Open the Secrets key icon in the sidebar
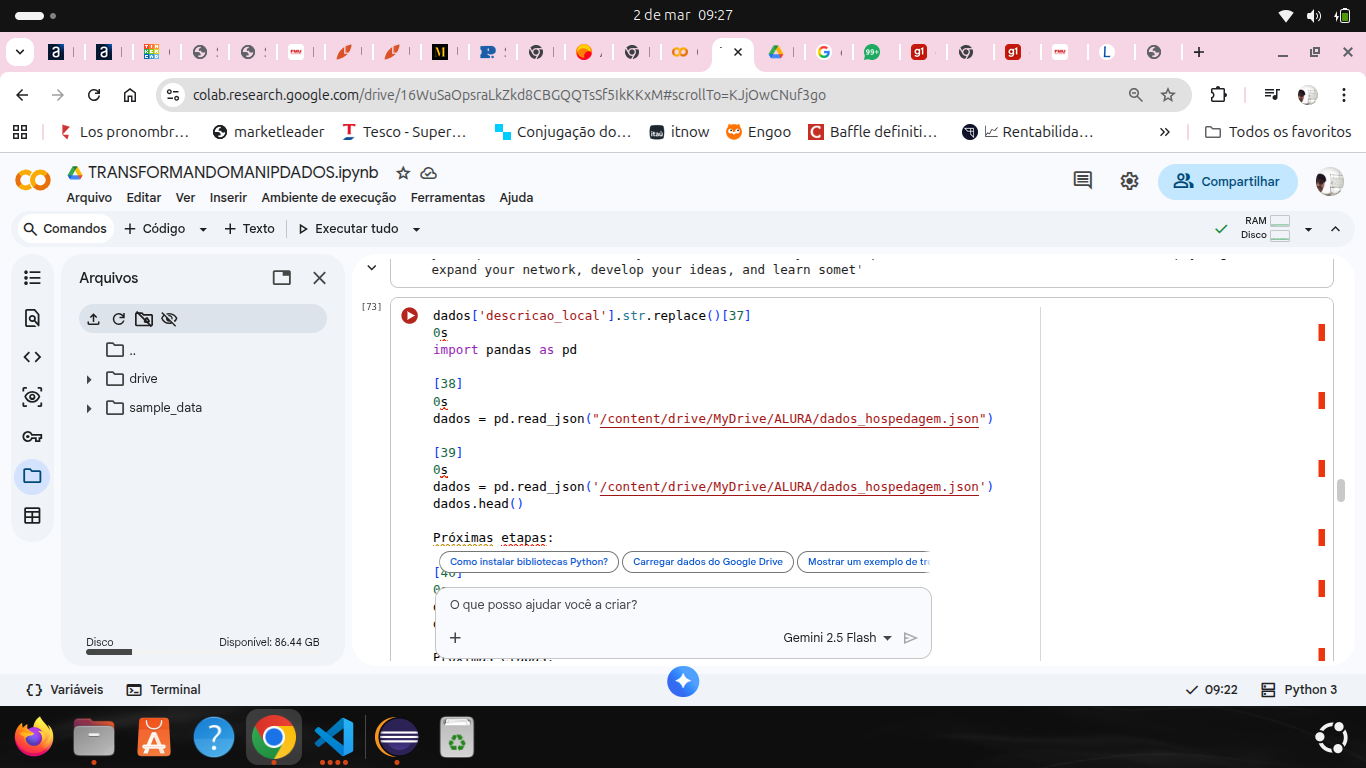This screenshot has width=1366, height=768. (32, 437)
